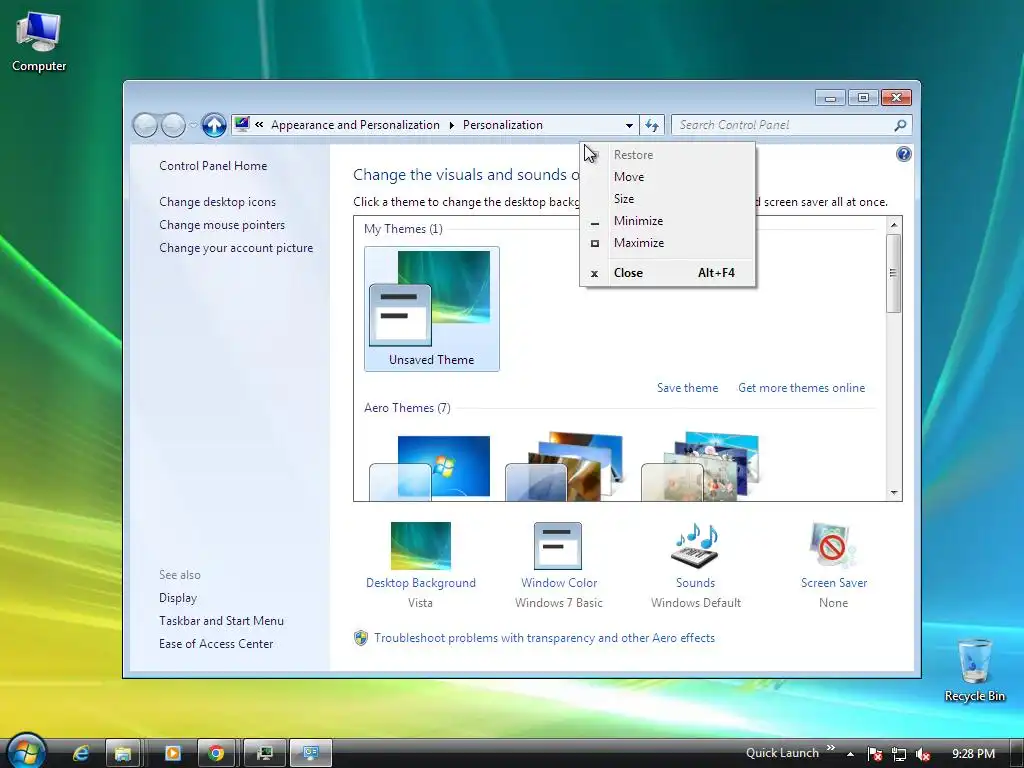1024x768 pixels.
Task: Click the Windows Start orb
Action: [x=26, y=752]
